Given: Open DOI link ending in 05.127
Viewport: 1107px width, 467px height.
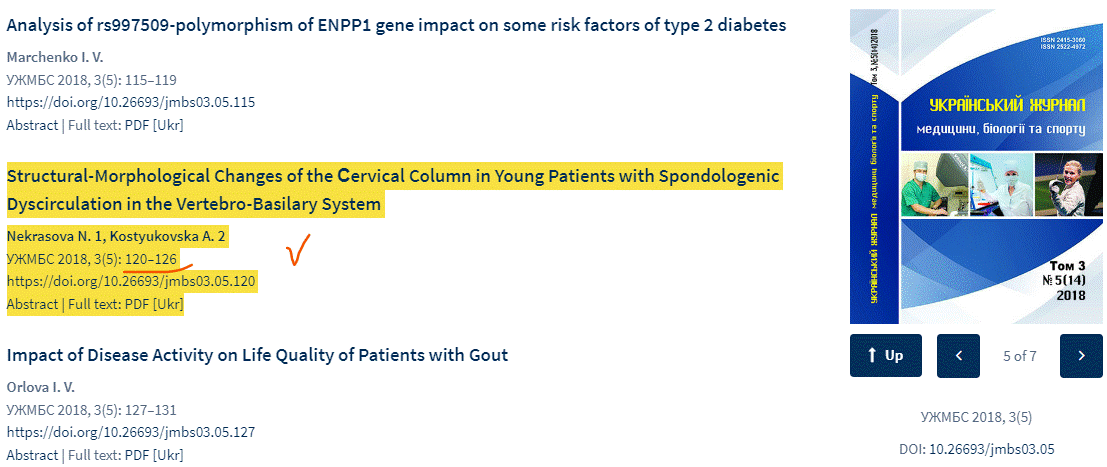Looking at the screenshot, I should tap(131, 433).
